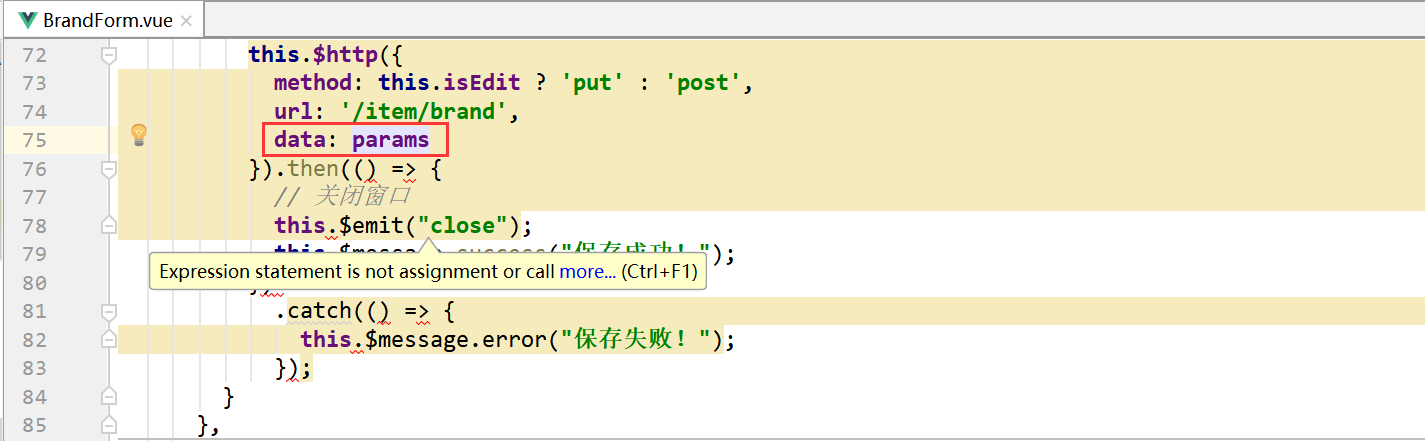Click line number 82 in the gutter
Screen dimensions: 1425x441
pyautogui.click(x=33, y=340)
